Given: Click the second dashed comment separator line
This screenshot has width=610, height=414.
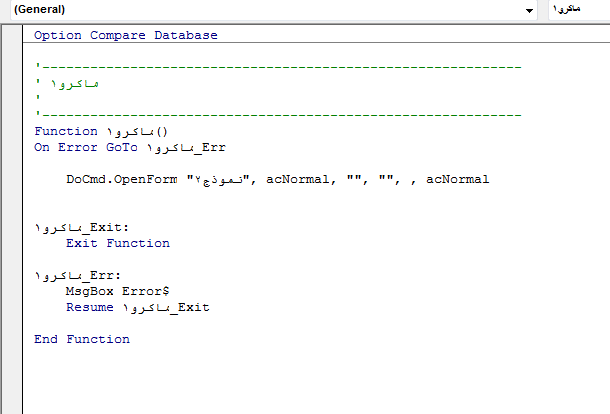Looking at the screenshot, I should pyautogui.click(x=279, y=115).
